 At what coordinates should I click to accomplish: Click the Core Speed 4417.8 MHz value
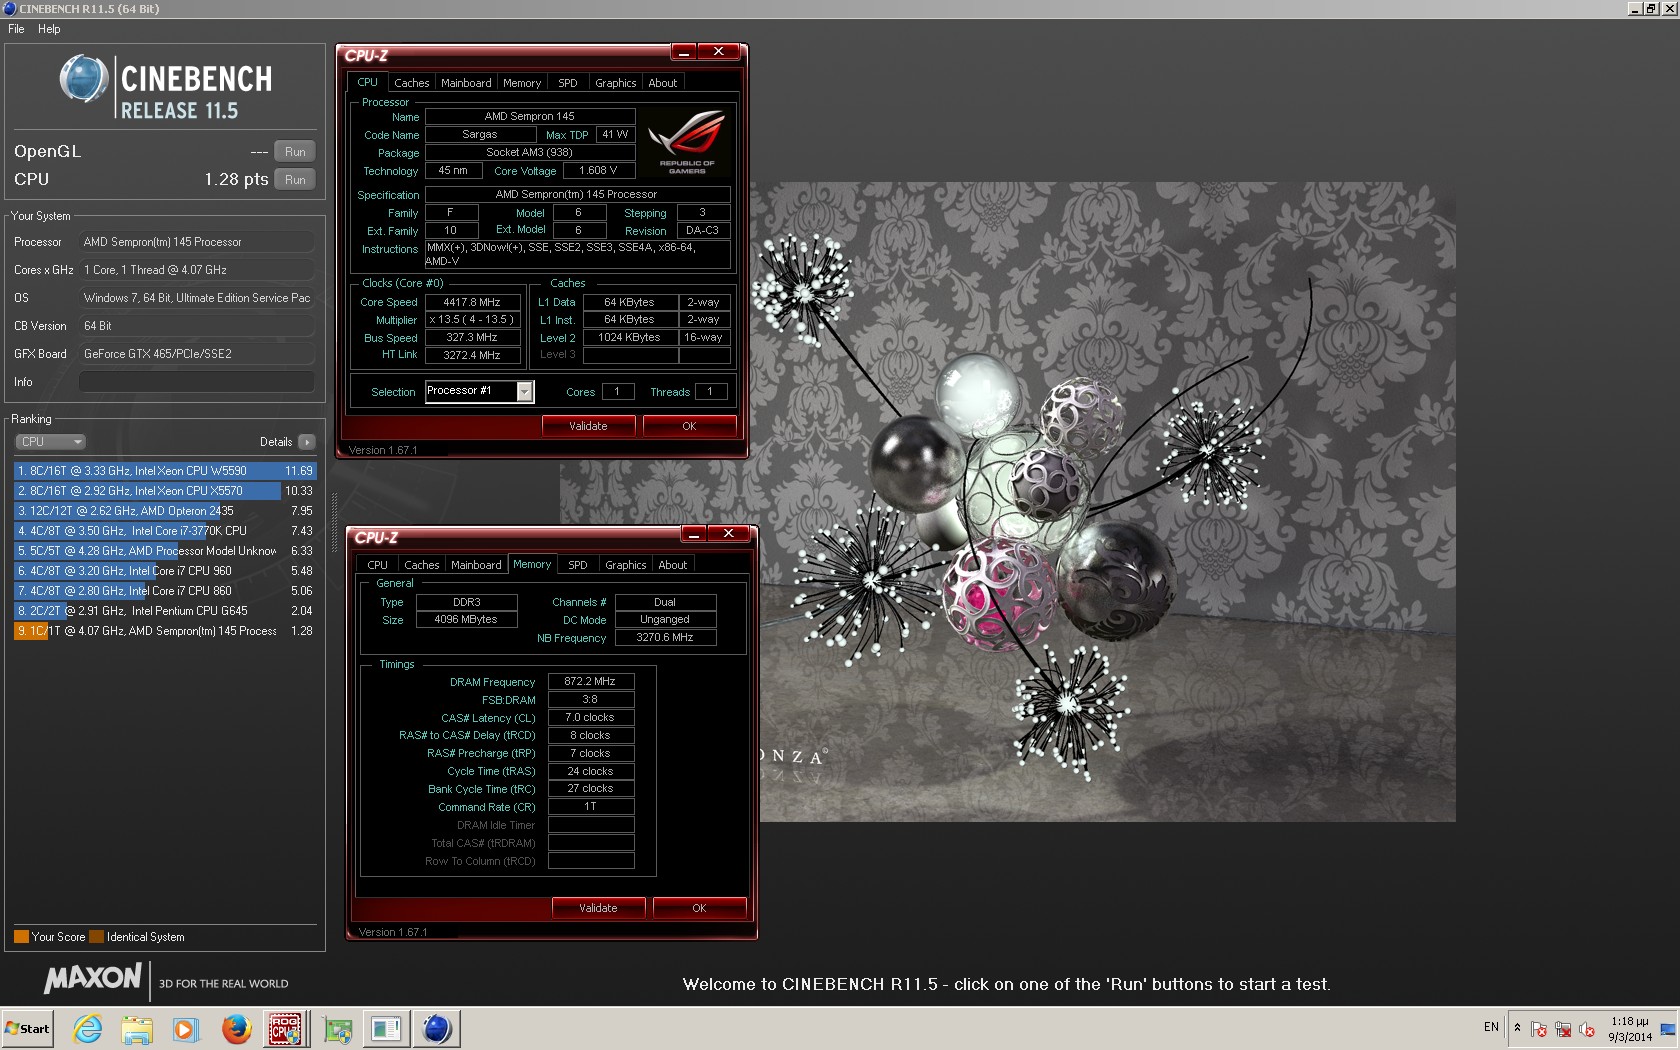[472, 302]
